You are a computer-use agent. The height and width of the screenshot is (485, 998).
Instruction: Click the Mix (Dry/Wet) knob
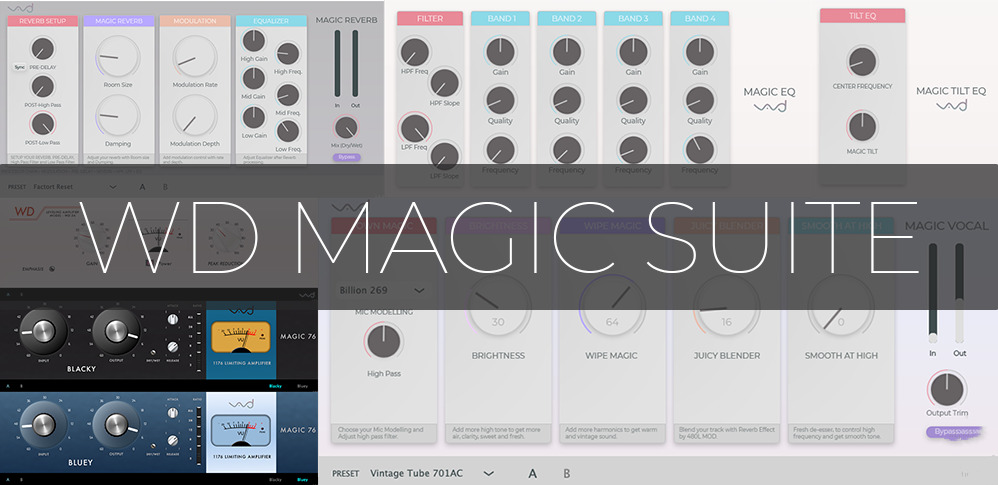pyautogui.click(x=346, y=128)
